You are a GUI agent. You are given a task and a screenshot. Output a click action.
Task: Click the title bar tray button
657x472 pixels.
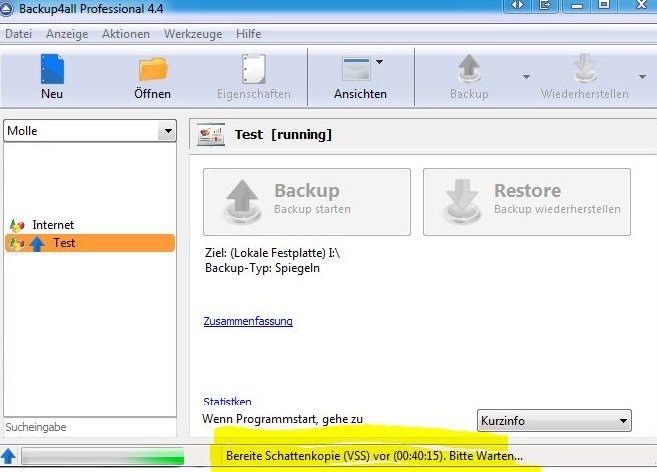(x=545, y=5)
